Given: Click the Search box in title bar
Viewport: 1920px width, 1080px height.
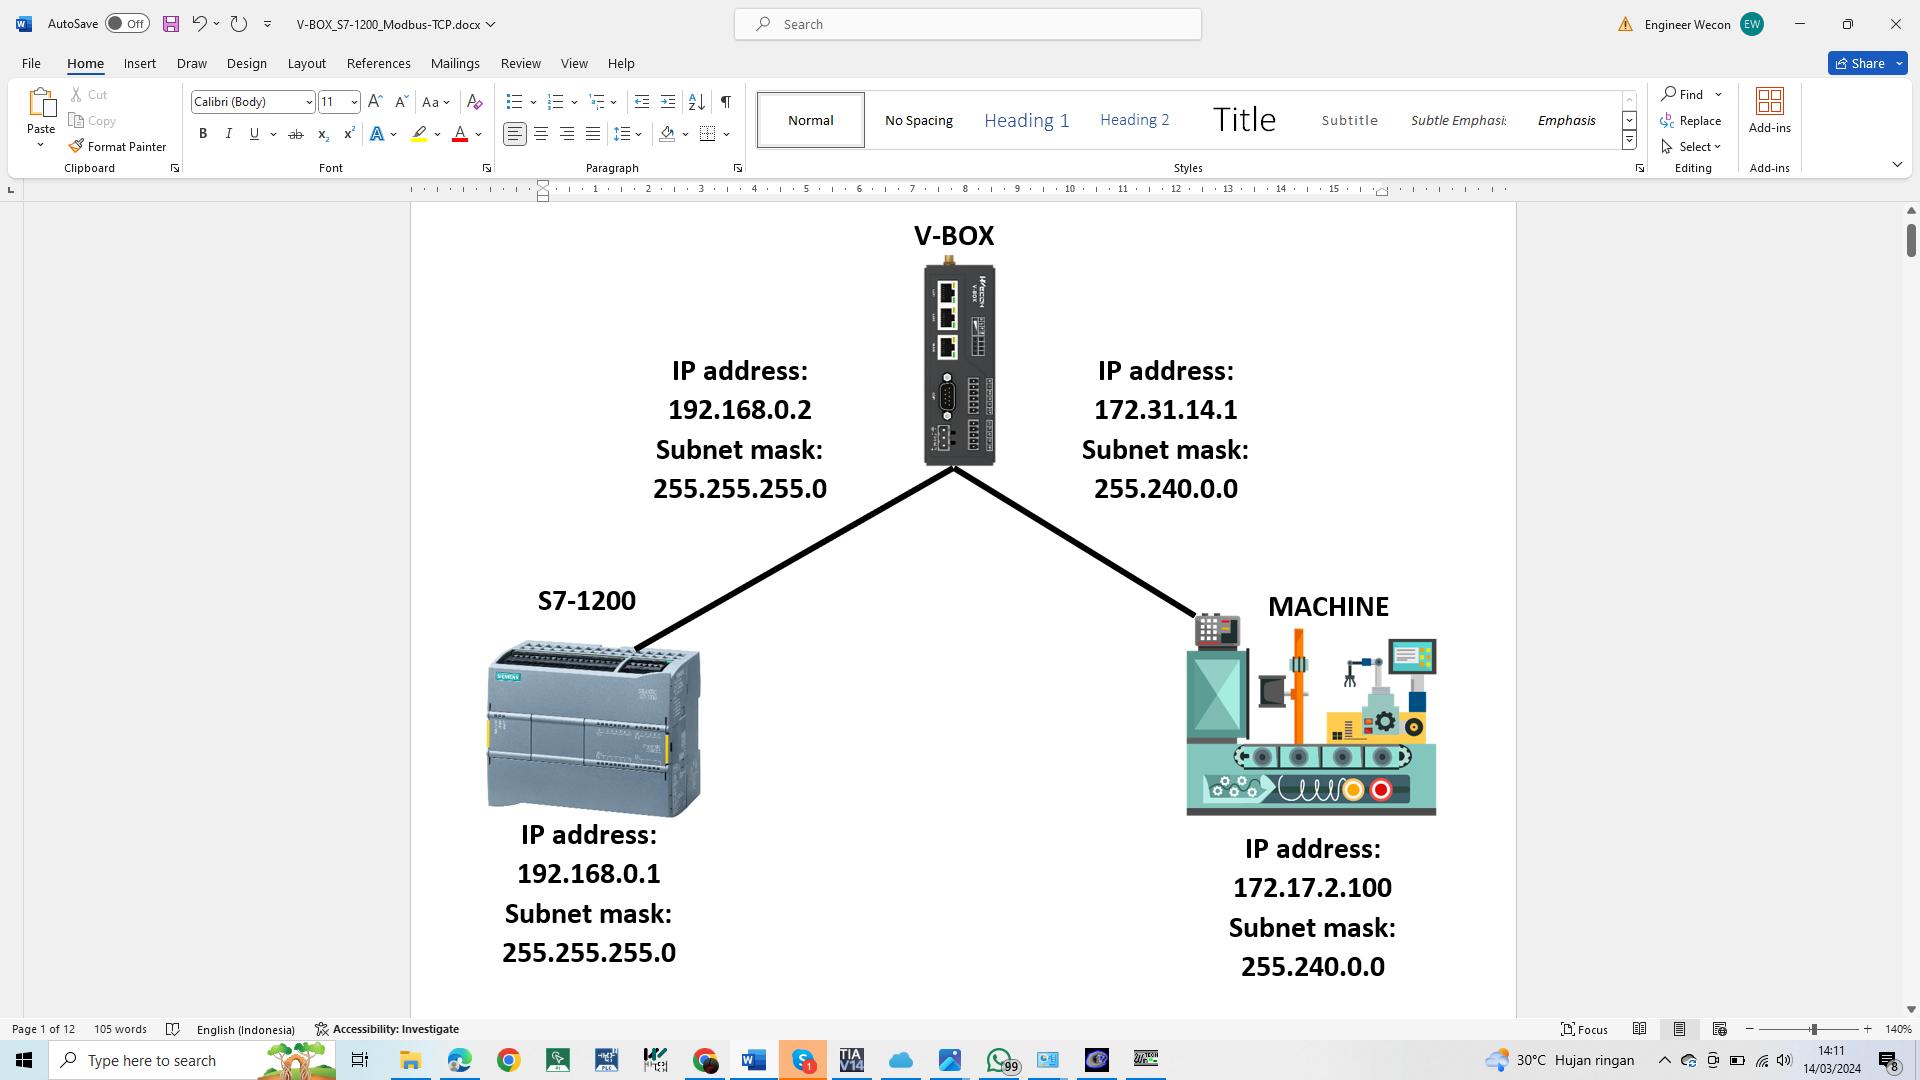Looking at the screenshot, I should pyautogui.click(x=968, y=24).
